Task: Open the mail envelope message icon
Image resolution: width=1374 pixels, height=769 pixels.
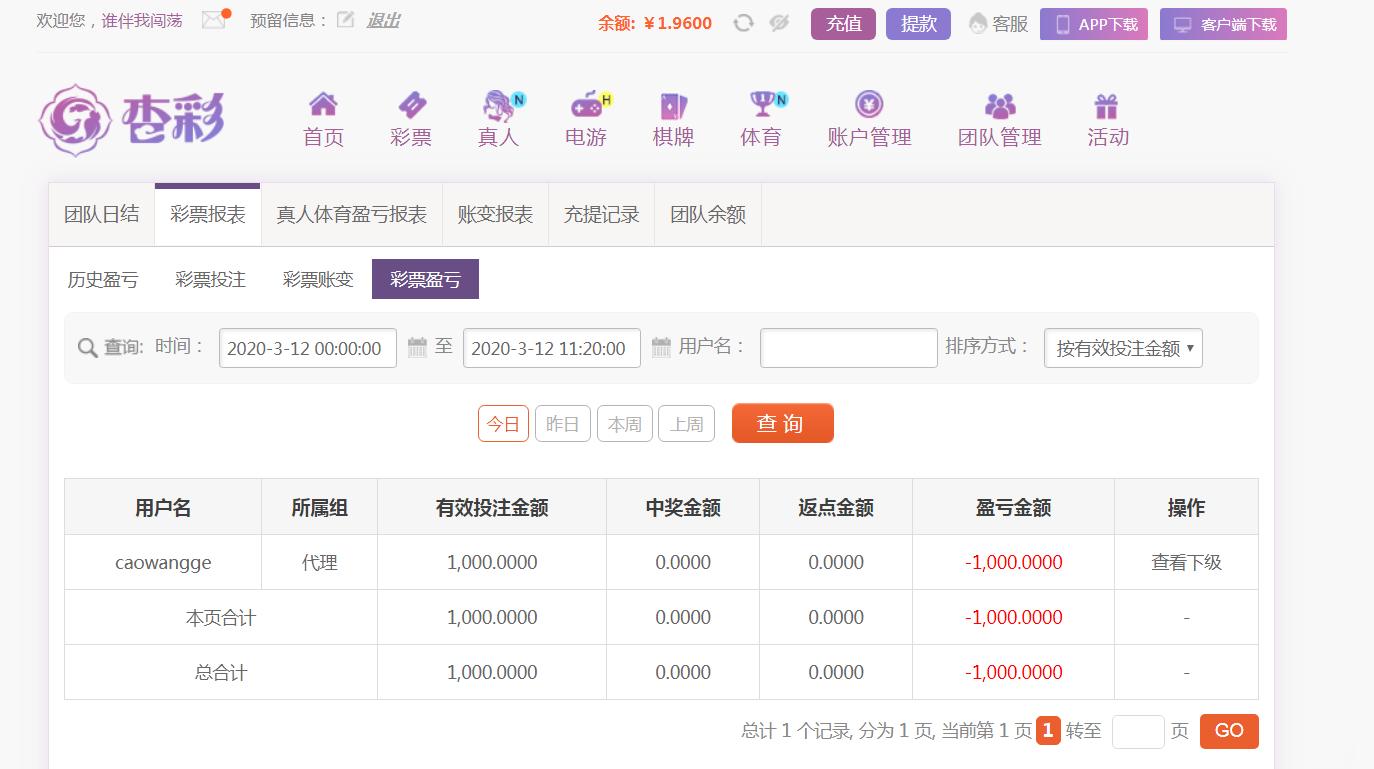Action: [214, 20]
